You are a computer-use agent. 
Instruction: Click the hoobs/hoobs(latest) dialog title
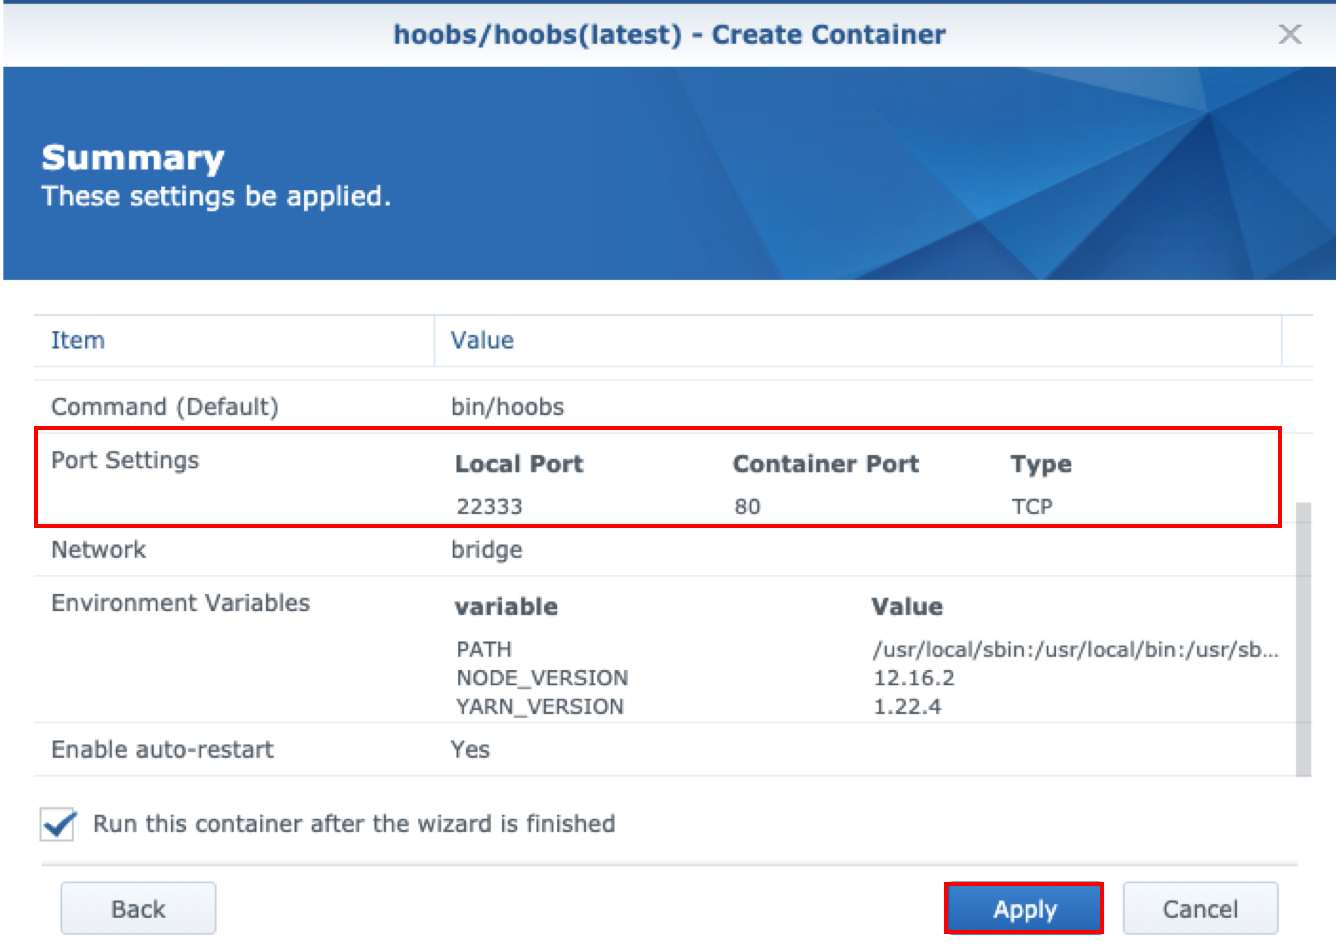click(x=669, y=34)
